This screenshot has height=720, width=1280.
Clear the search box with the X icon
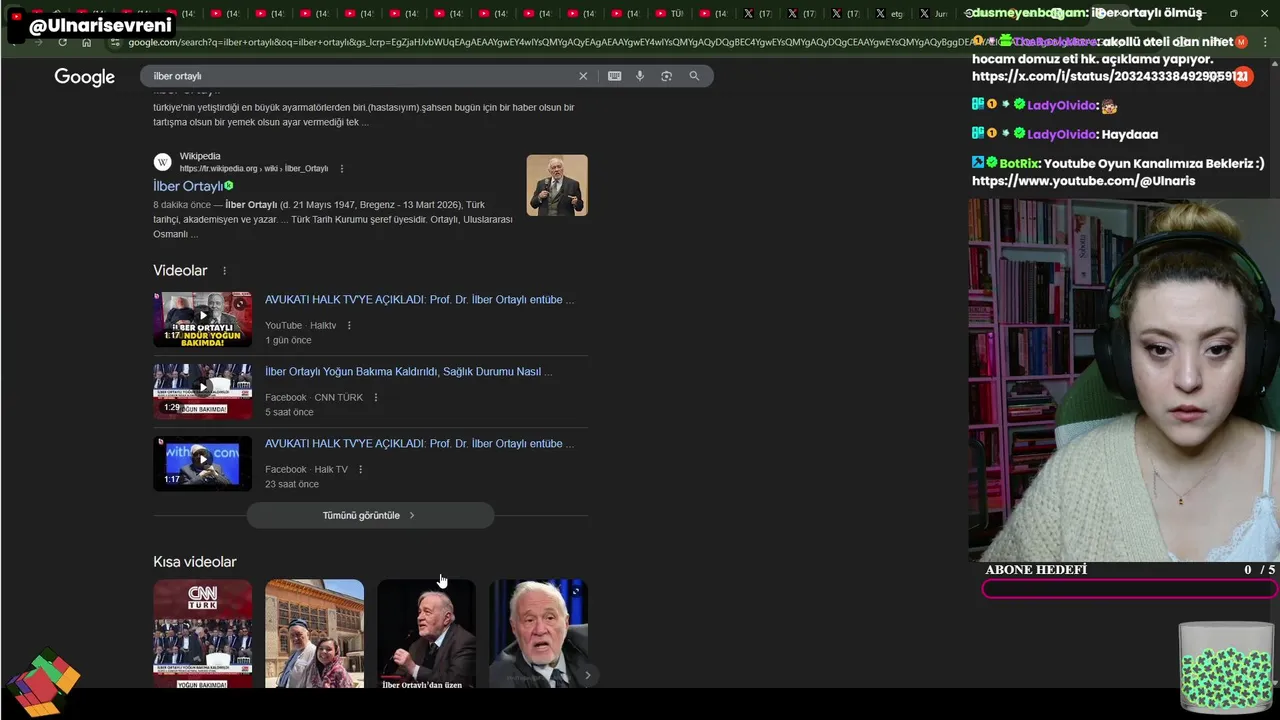pos(583,76)
